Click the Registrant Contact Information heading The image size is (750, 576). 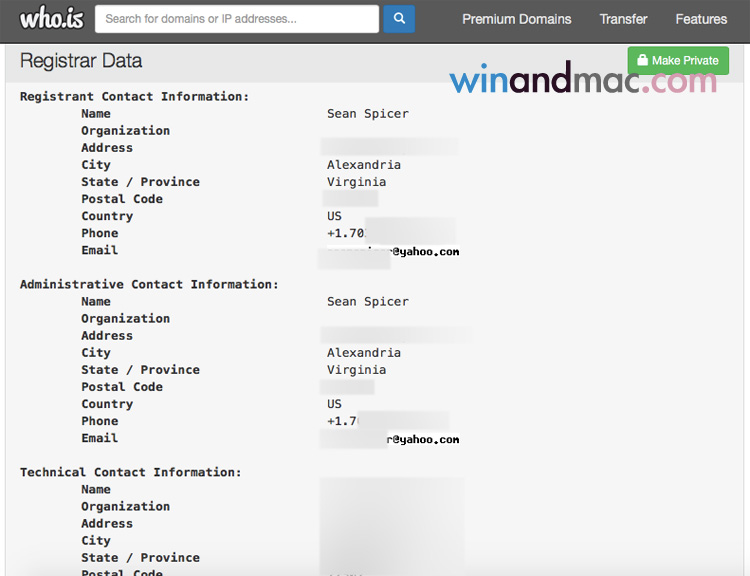(134, 97)
